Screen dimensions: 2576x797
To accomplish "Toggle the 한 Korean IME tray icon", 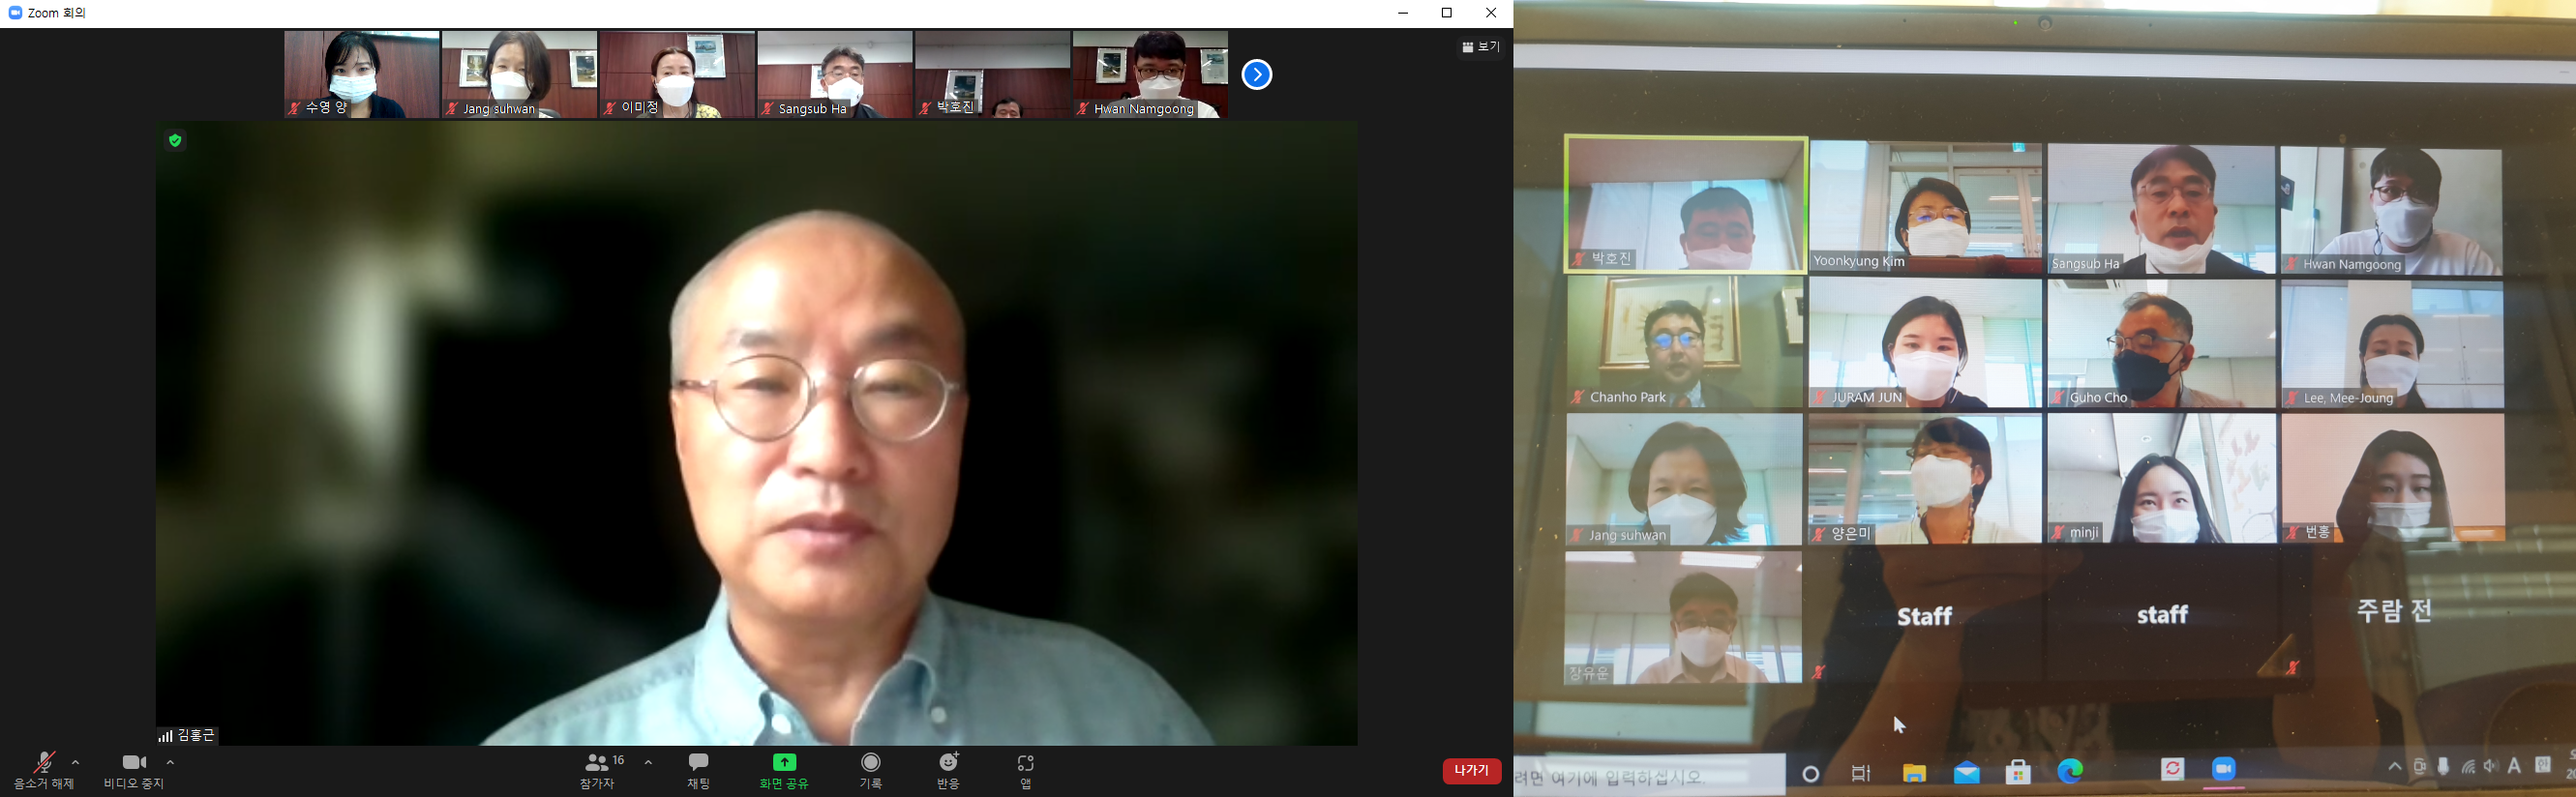I will tap(2543, 765).
